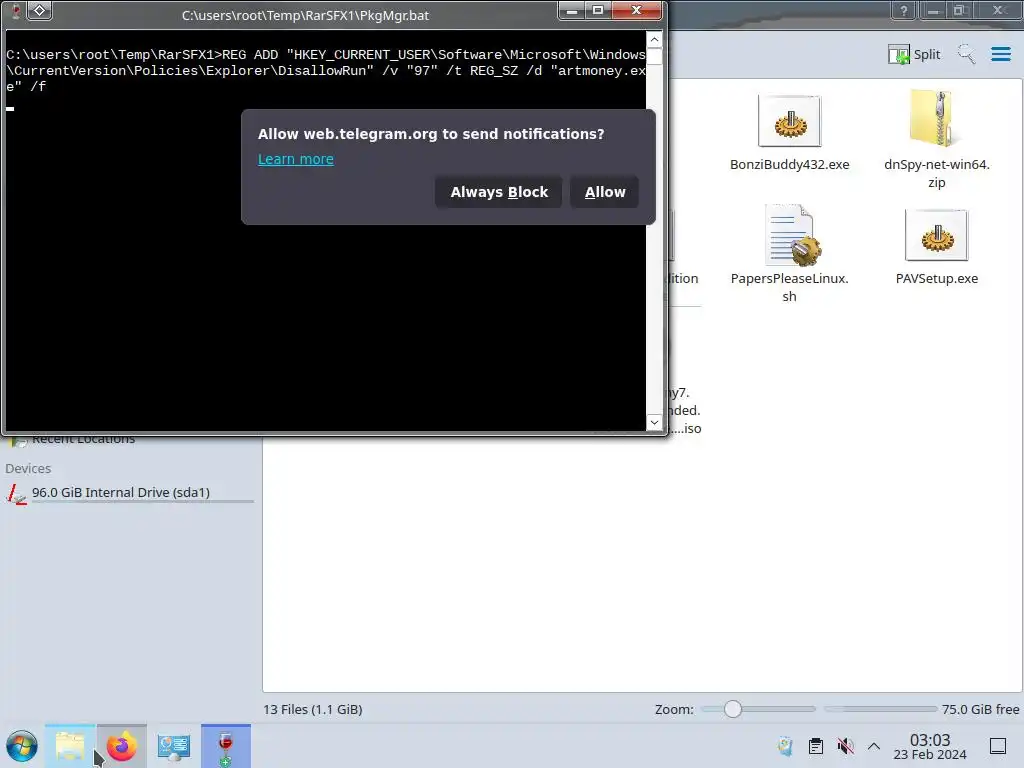Viewport: 1024px width, 768px height.
Task: Switch to Firefox in the taskbar
Action: [122, 746]
